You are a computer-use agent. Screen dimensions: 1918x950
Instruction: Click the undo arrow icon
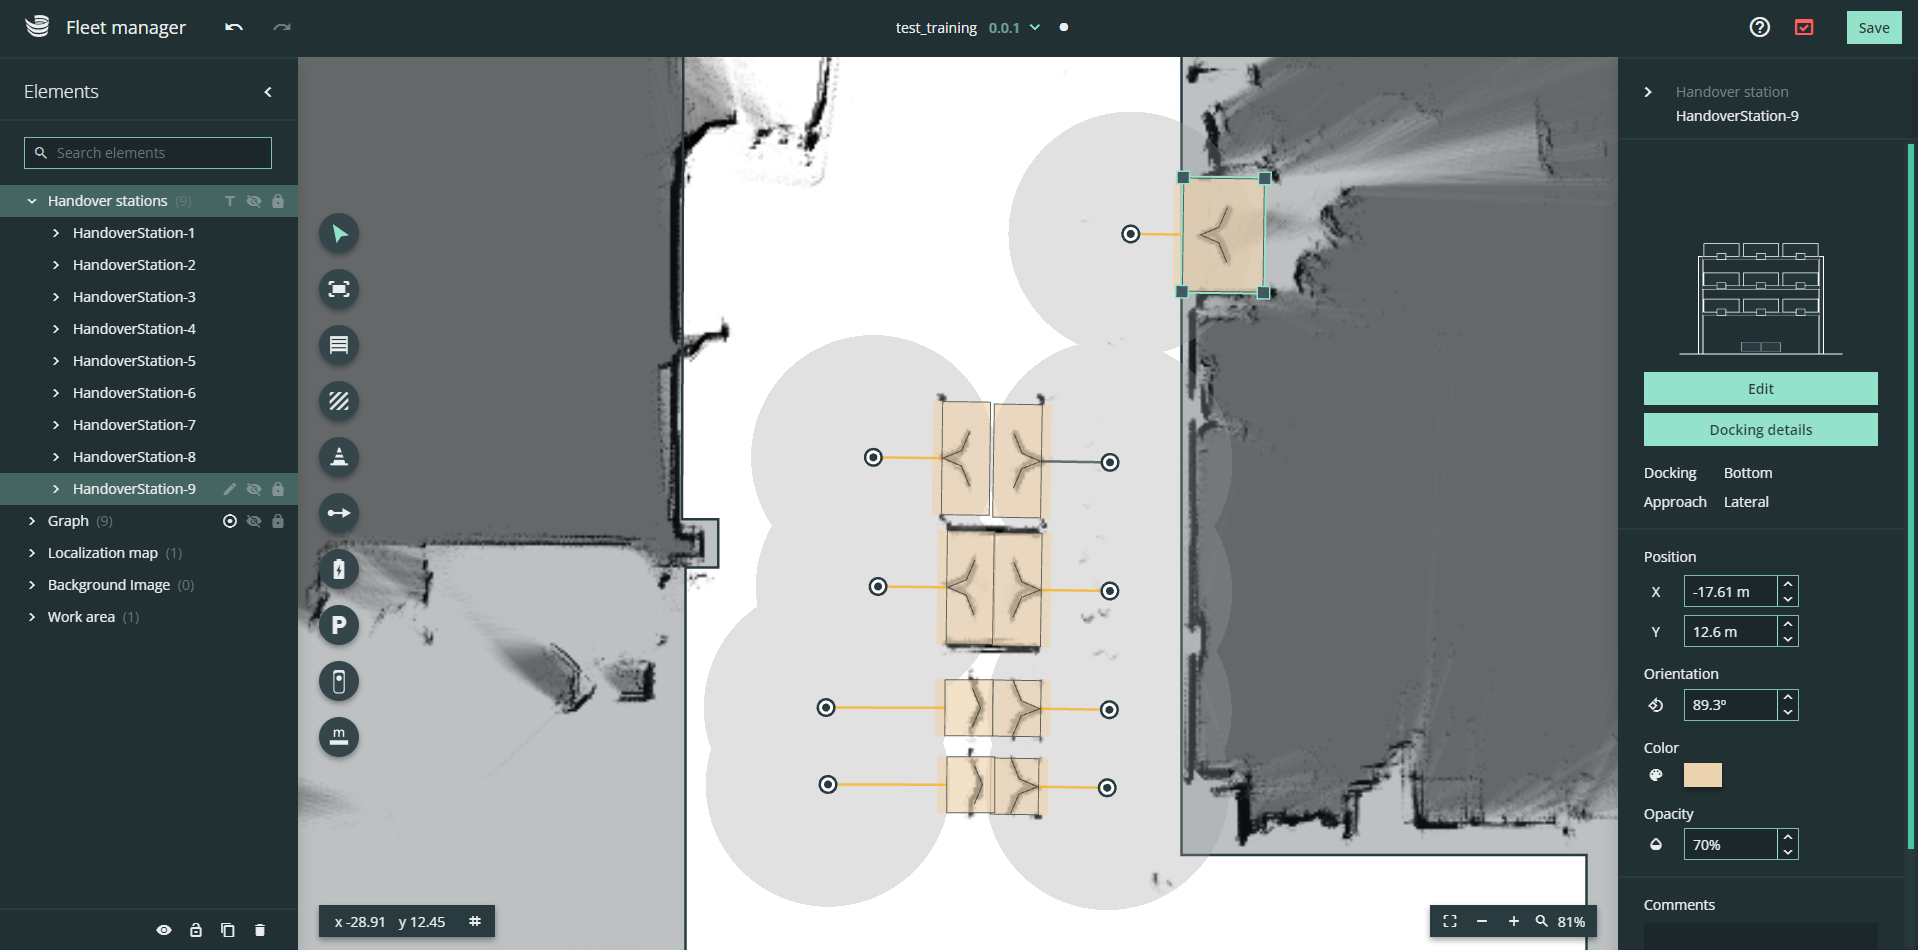pos(234,27)
